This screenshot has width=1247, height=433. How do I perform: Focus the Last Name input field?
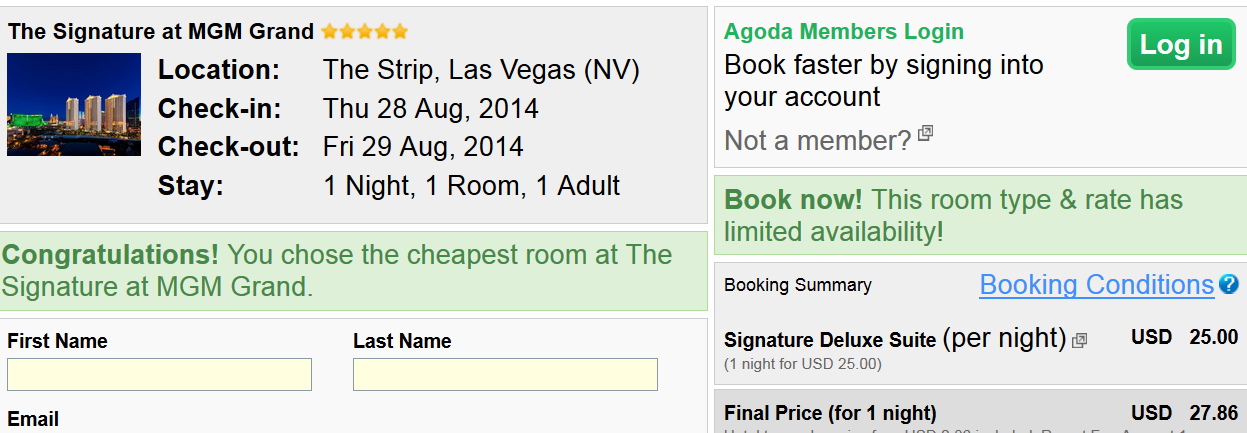point(505,374)
